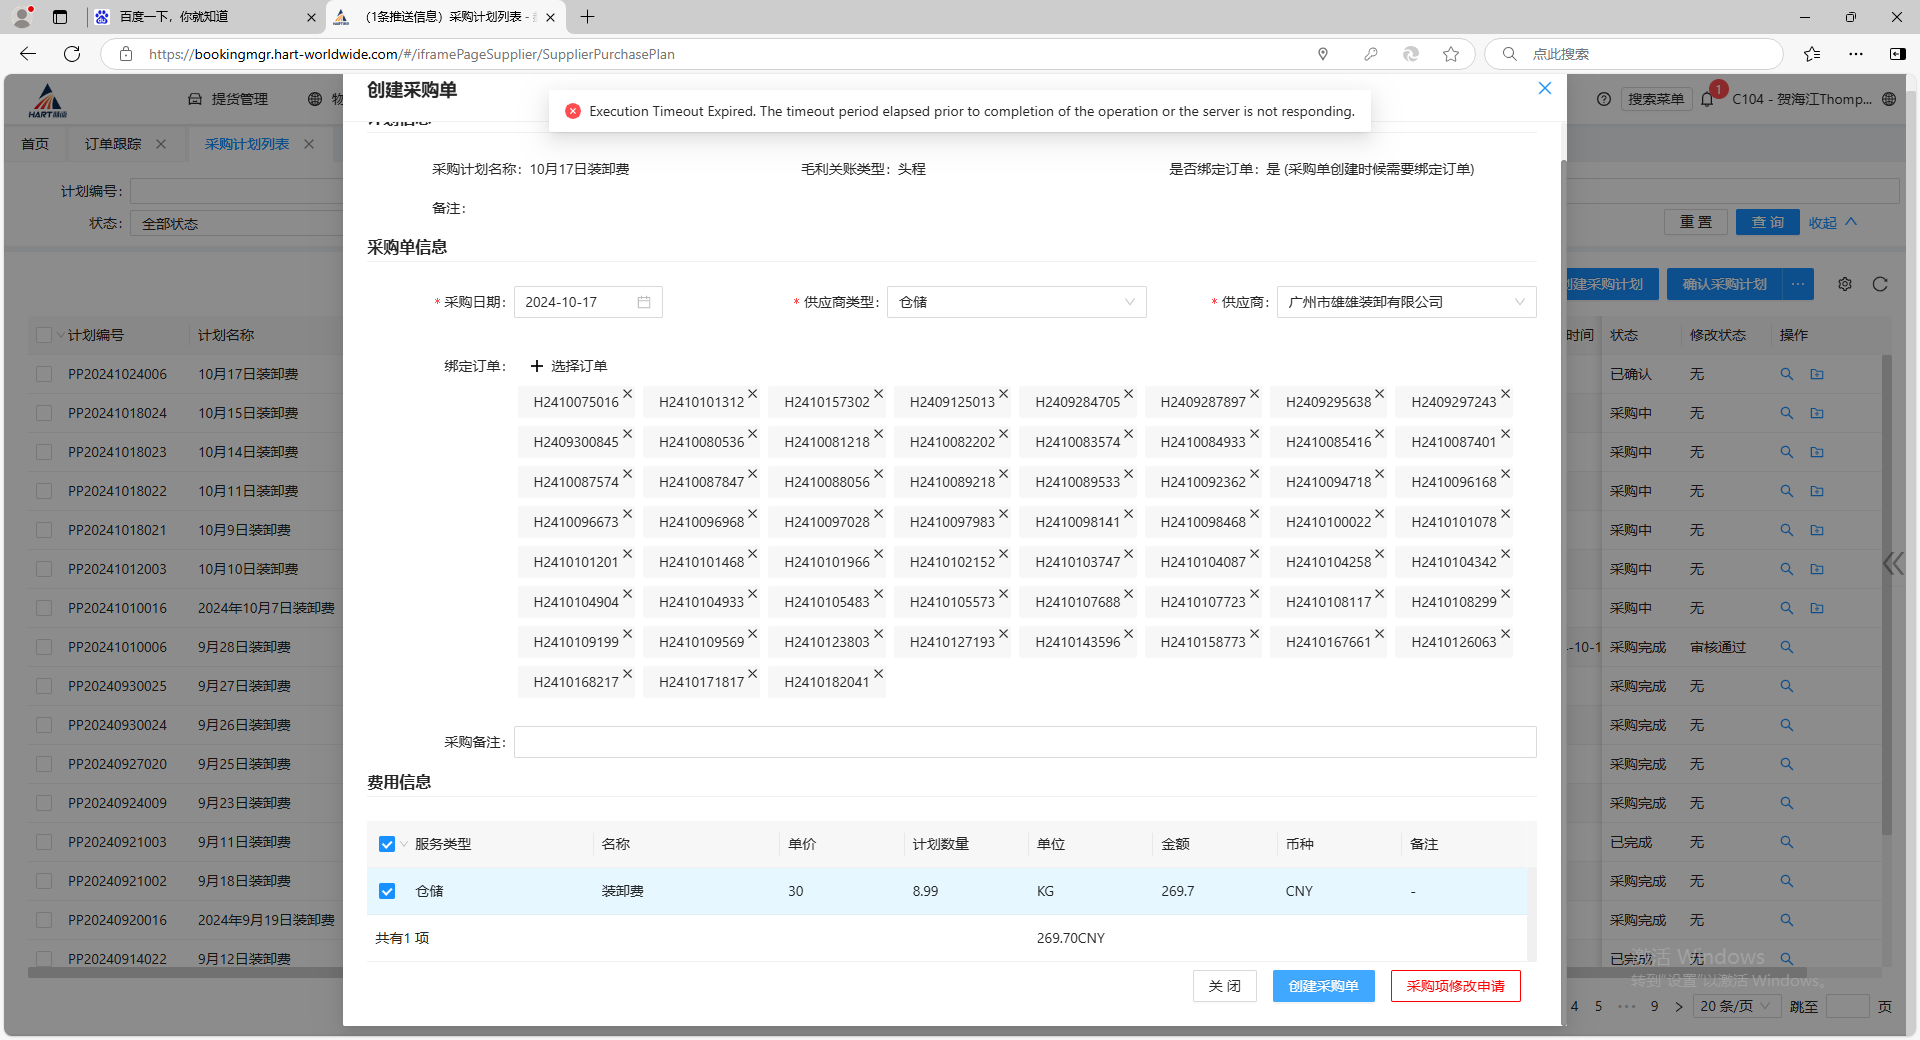
Task: Open the 20条/页 page size dropdown
Action: [1735, 1006]
